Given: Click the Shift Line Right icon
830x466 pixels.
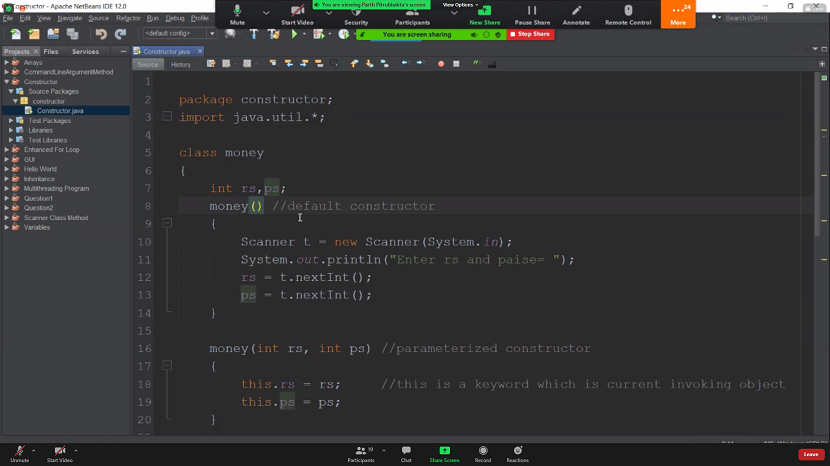Looking at the screenshot, I should pyautogui.click(x=420, y=64).
